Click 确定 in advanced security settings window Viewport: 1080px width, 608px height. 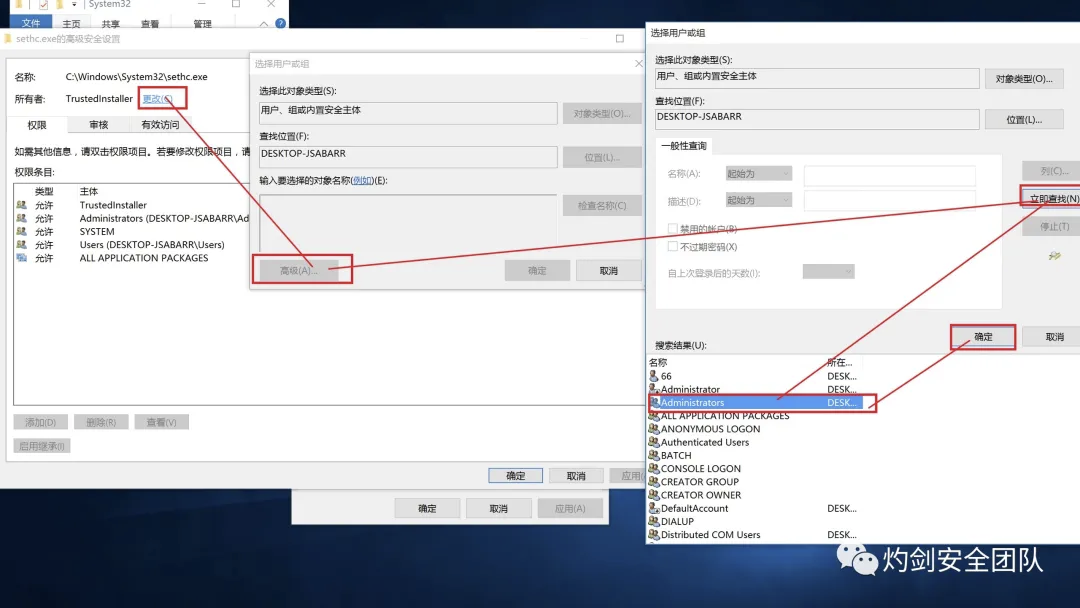coord(515,476)
